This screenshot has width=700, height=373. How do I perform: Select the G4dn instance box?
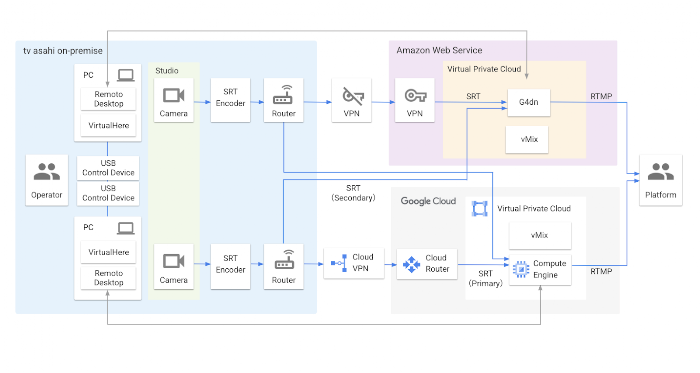529,102
